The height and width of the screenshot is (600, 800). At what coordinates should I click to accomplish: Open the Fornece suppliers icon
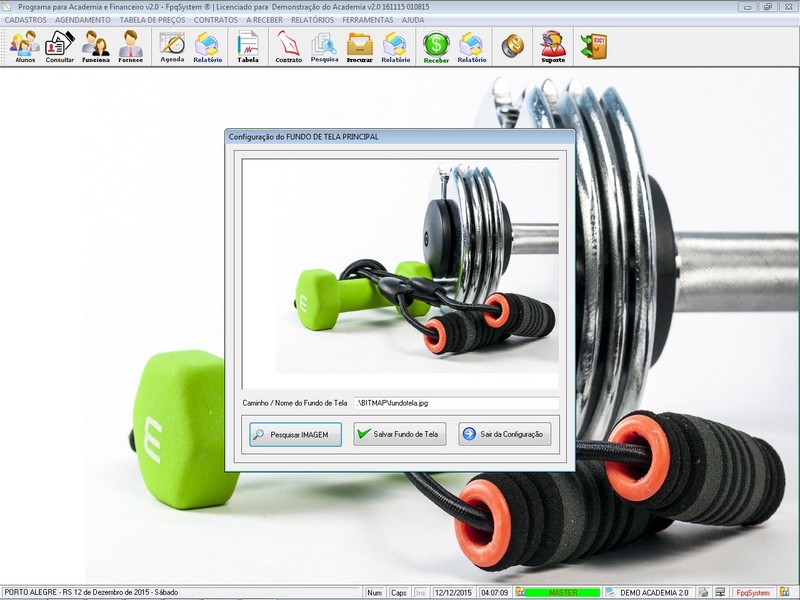131,47
